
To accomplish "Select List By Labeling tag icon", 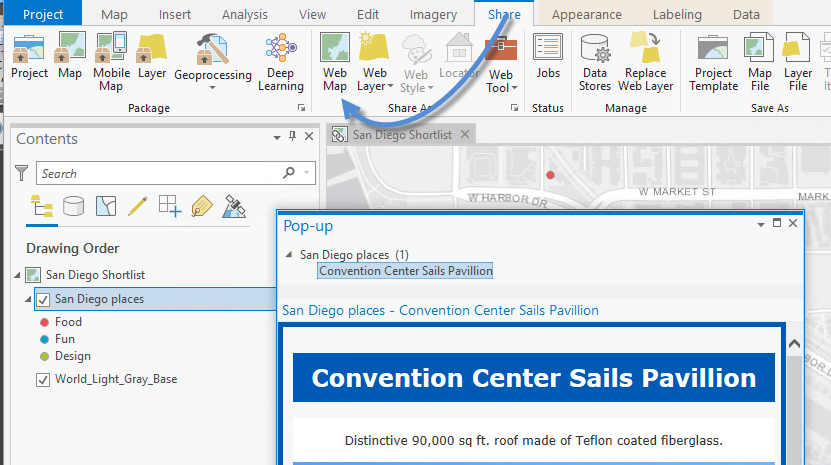I will click(202, 206).
